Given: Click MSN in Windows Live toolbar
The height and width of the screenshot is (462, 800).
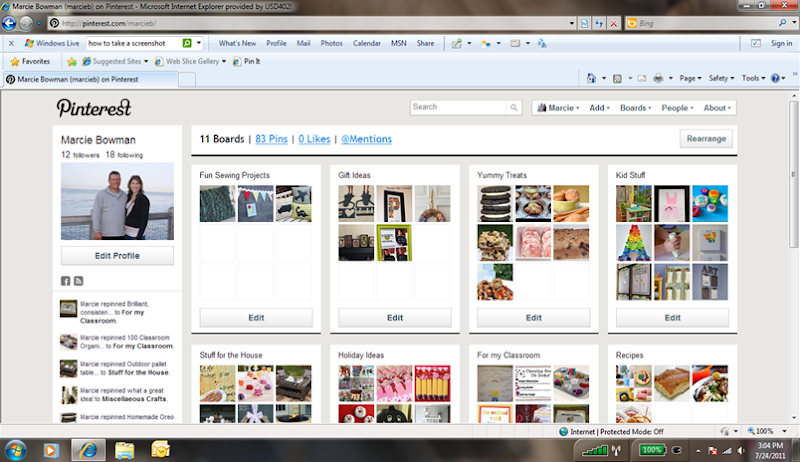Looking at the screenshot, I should pyautogui.click(x=399, y=43).
